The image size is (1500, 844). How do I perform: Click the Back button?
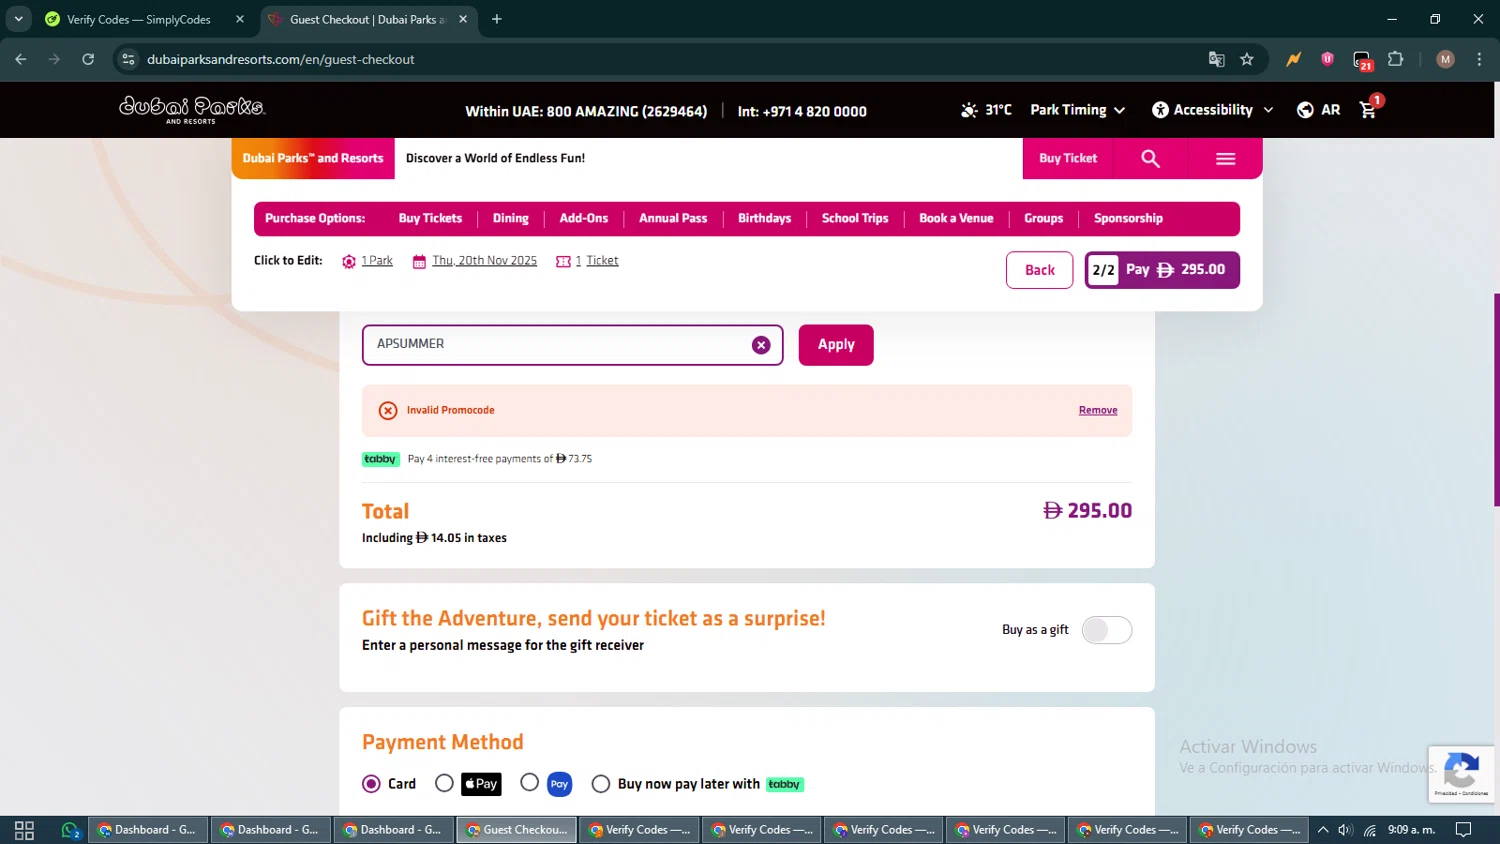1040,270
